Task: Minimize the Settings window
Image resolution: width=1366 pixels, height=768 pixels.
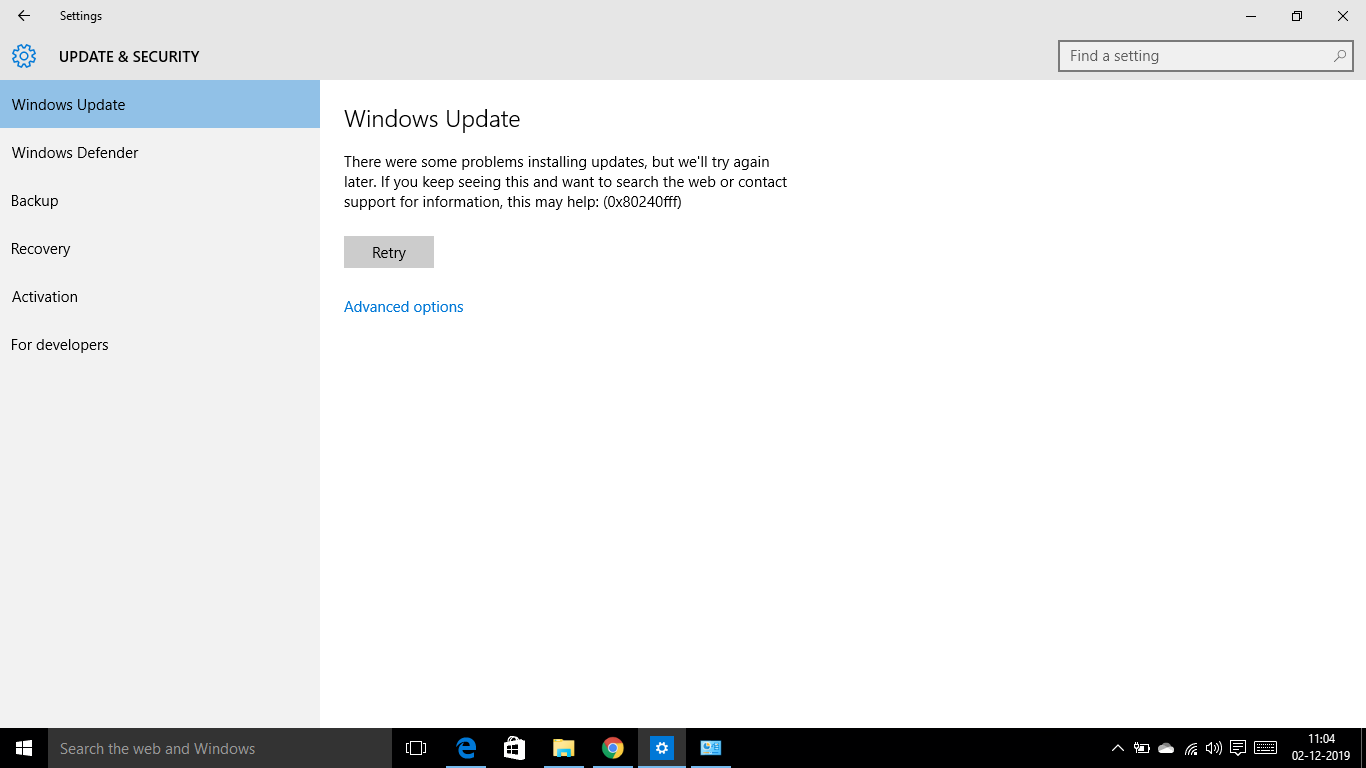Action: [1251, 16]
